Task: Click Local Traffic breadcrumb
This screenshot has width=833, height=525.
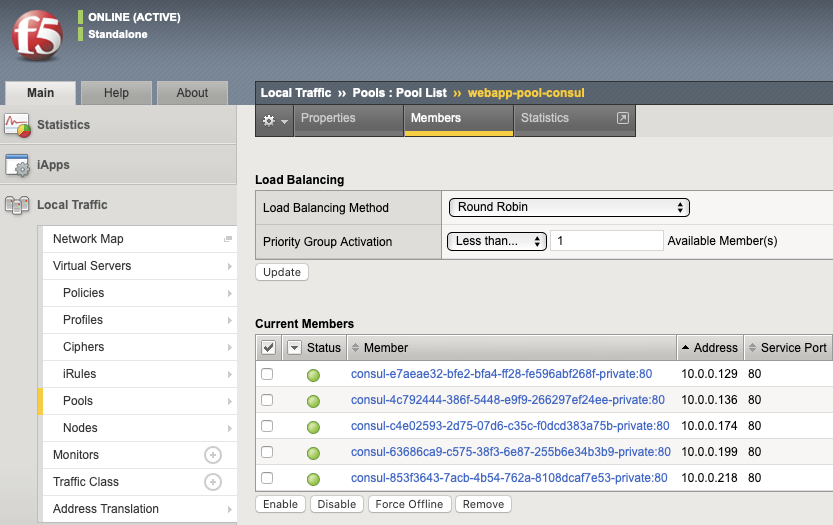Action: (x=295, y=93)
